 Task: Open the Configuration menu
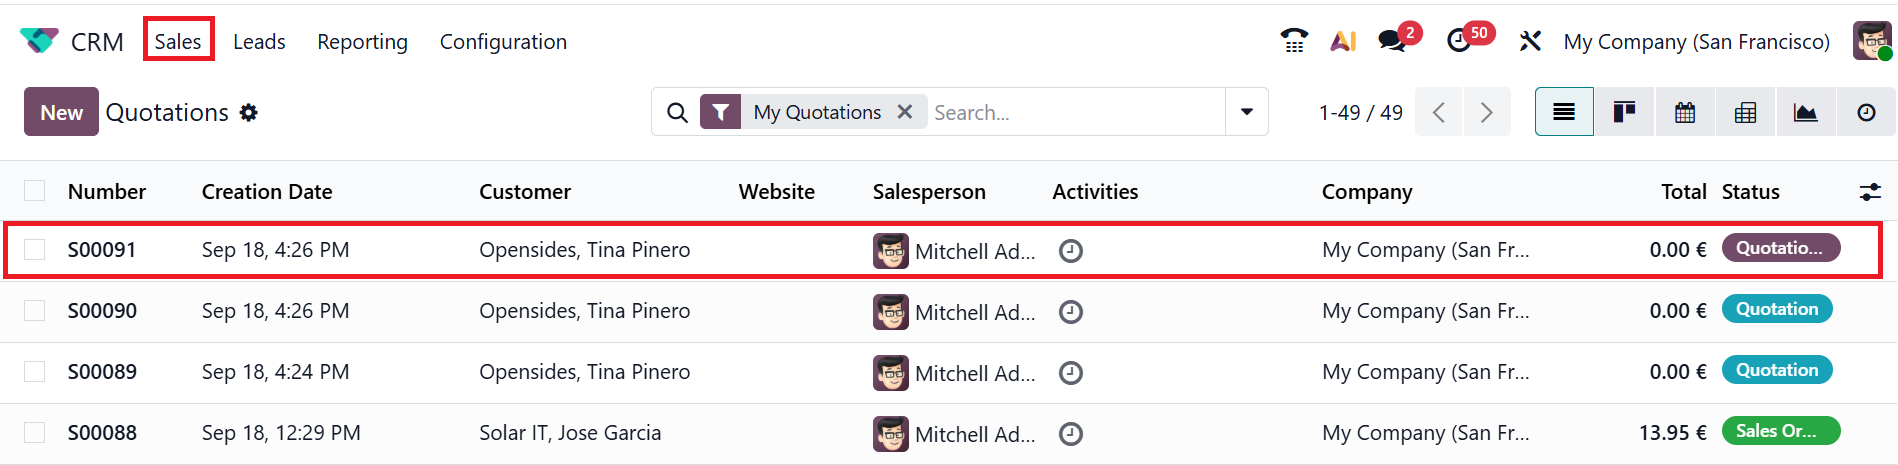pyautogui.click(x=503, y=42)
